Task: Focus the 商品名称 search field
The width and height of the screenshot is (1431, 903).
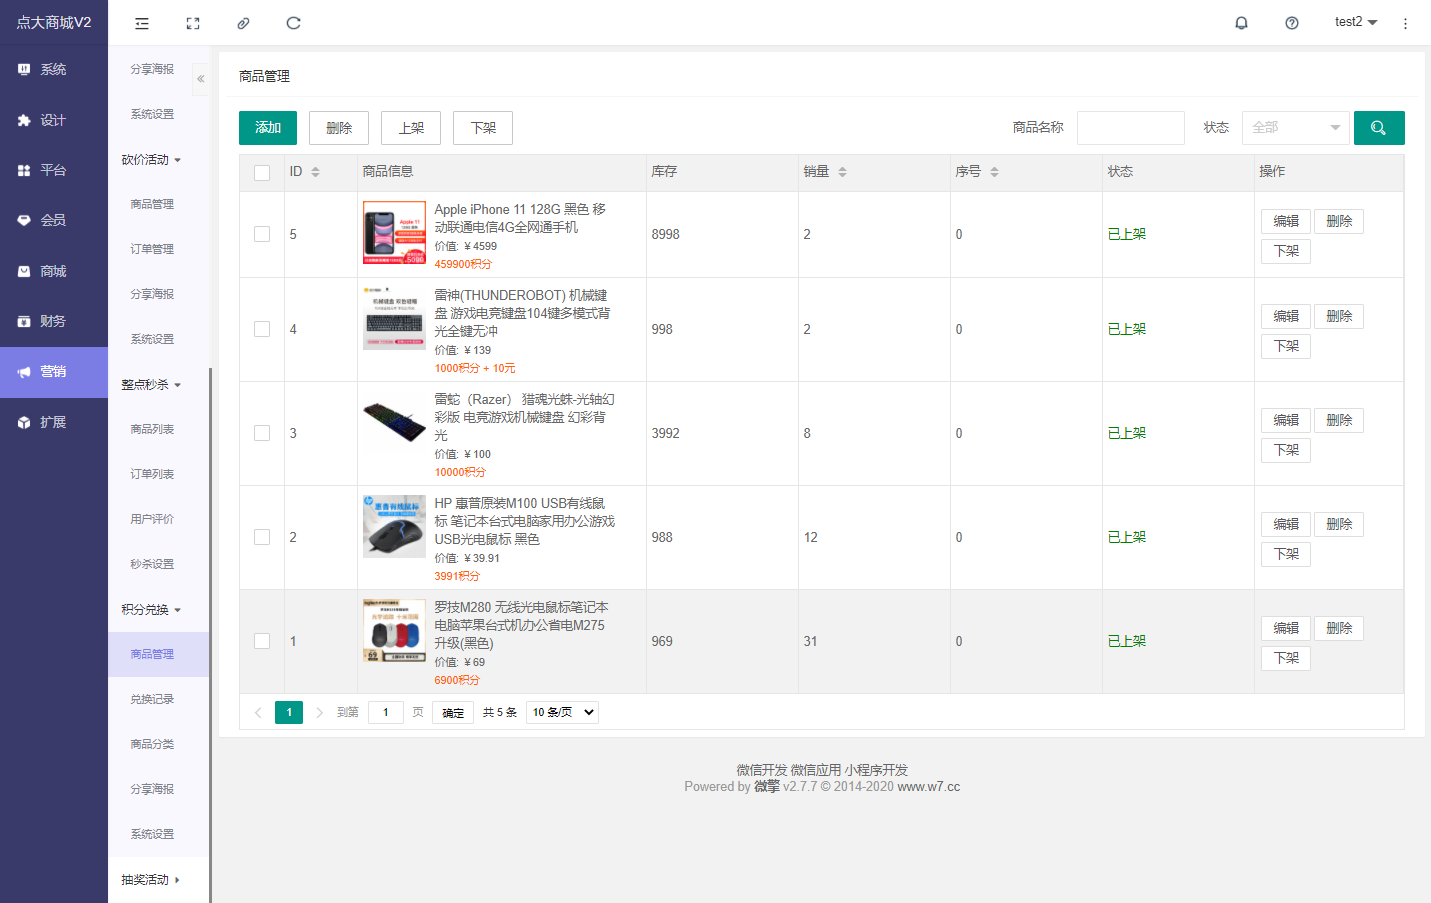Action: click(x=1131, y=128)
